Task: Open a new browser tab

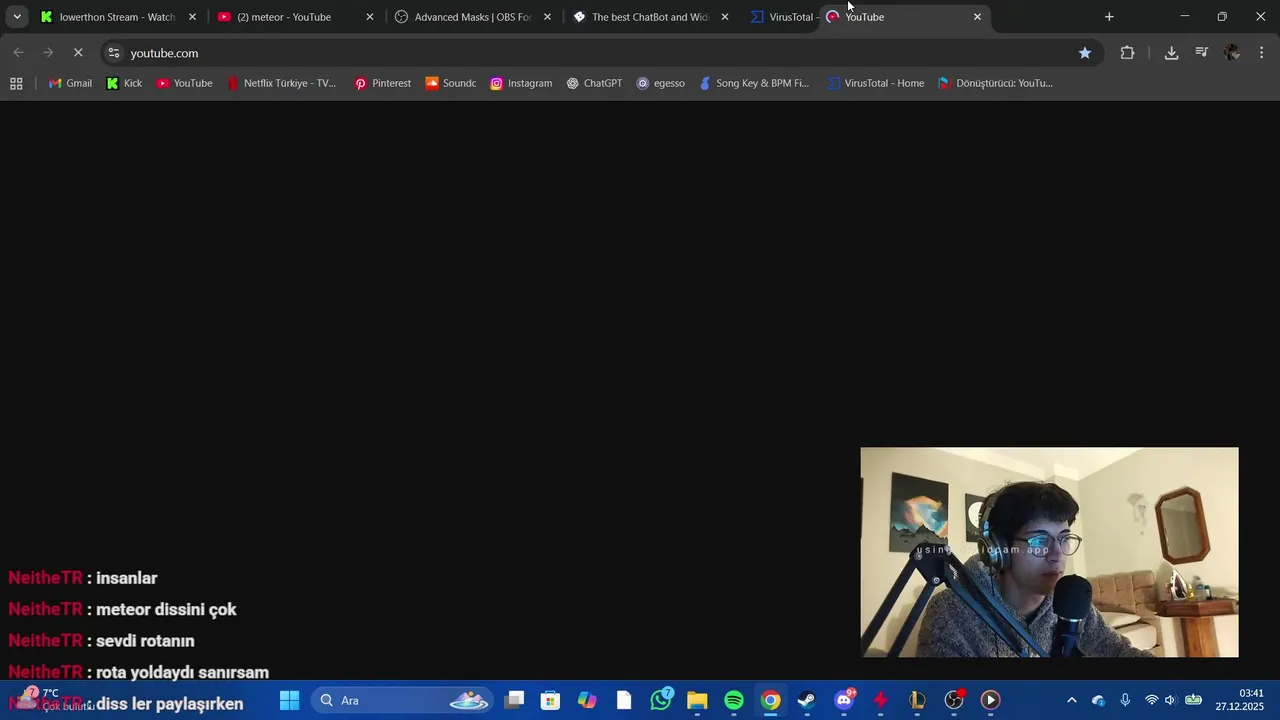Action: [x=1109, y=17]
